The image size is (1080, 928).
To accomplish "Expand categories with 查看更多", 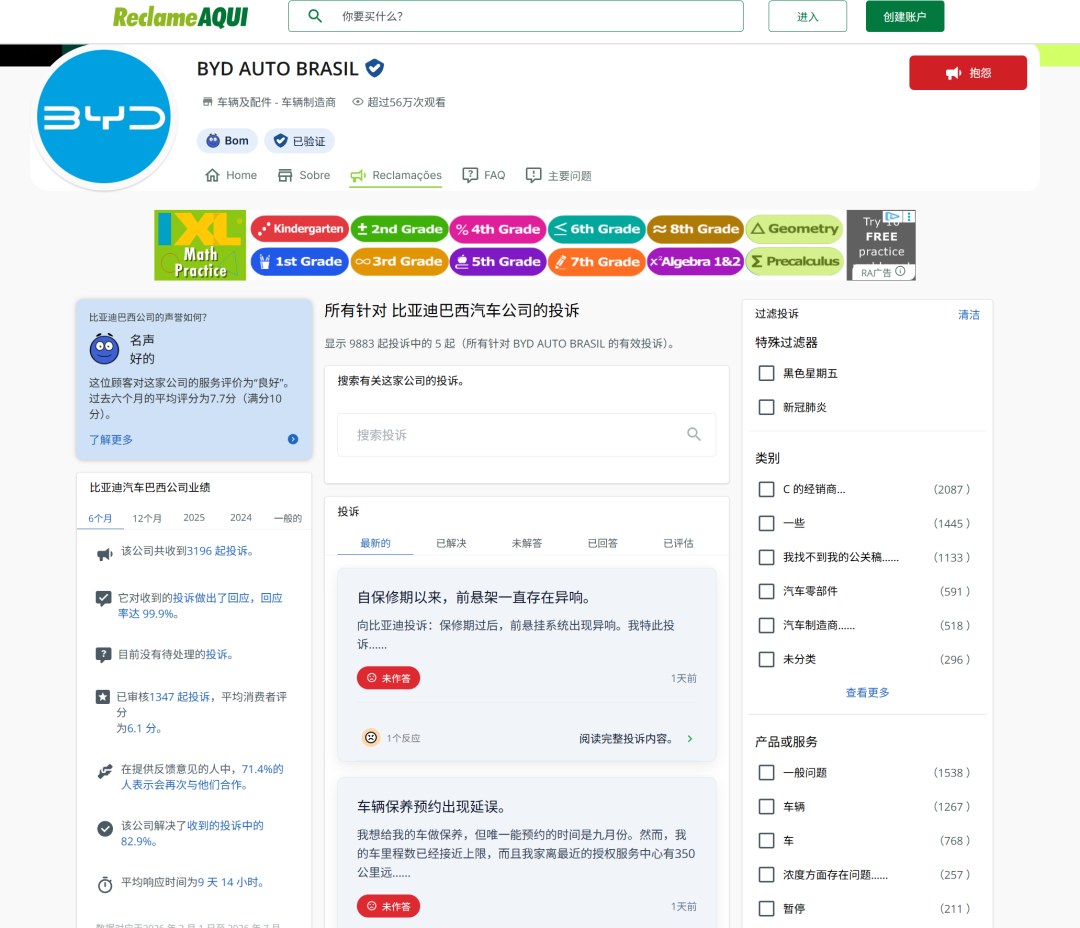I will tap(867, 692).
